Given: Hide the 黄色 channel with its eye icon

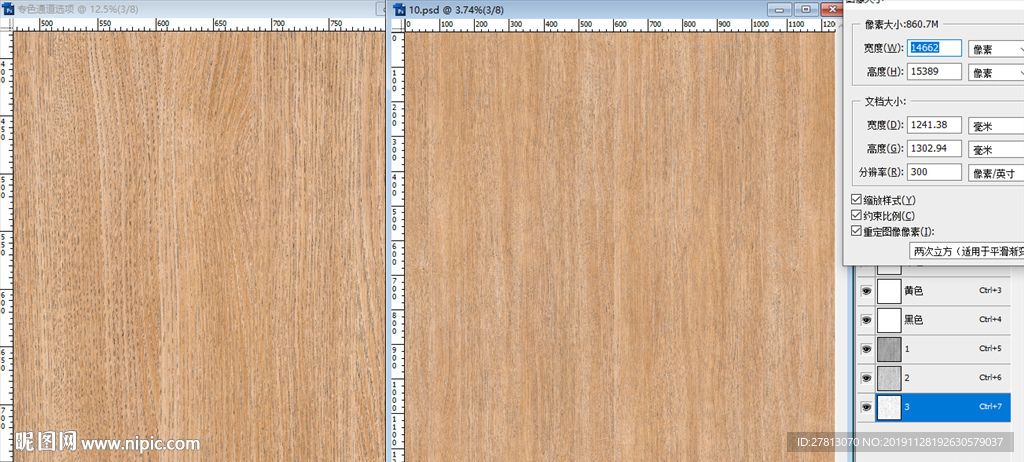Looking at the screenshot, I should tap(866, 291).
